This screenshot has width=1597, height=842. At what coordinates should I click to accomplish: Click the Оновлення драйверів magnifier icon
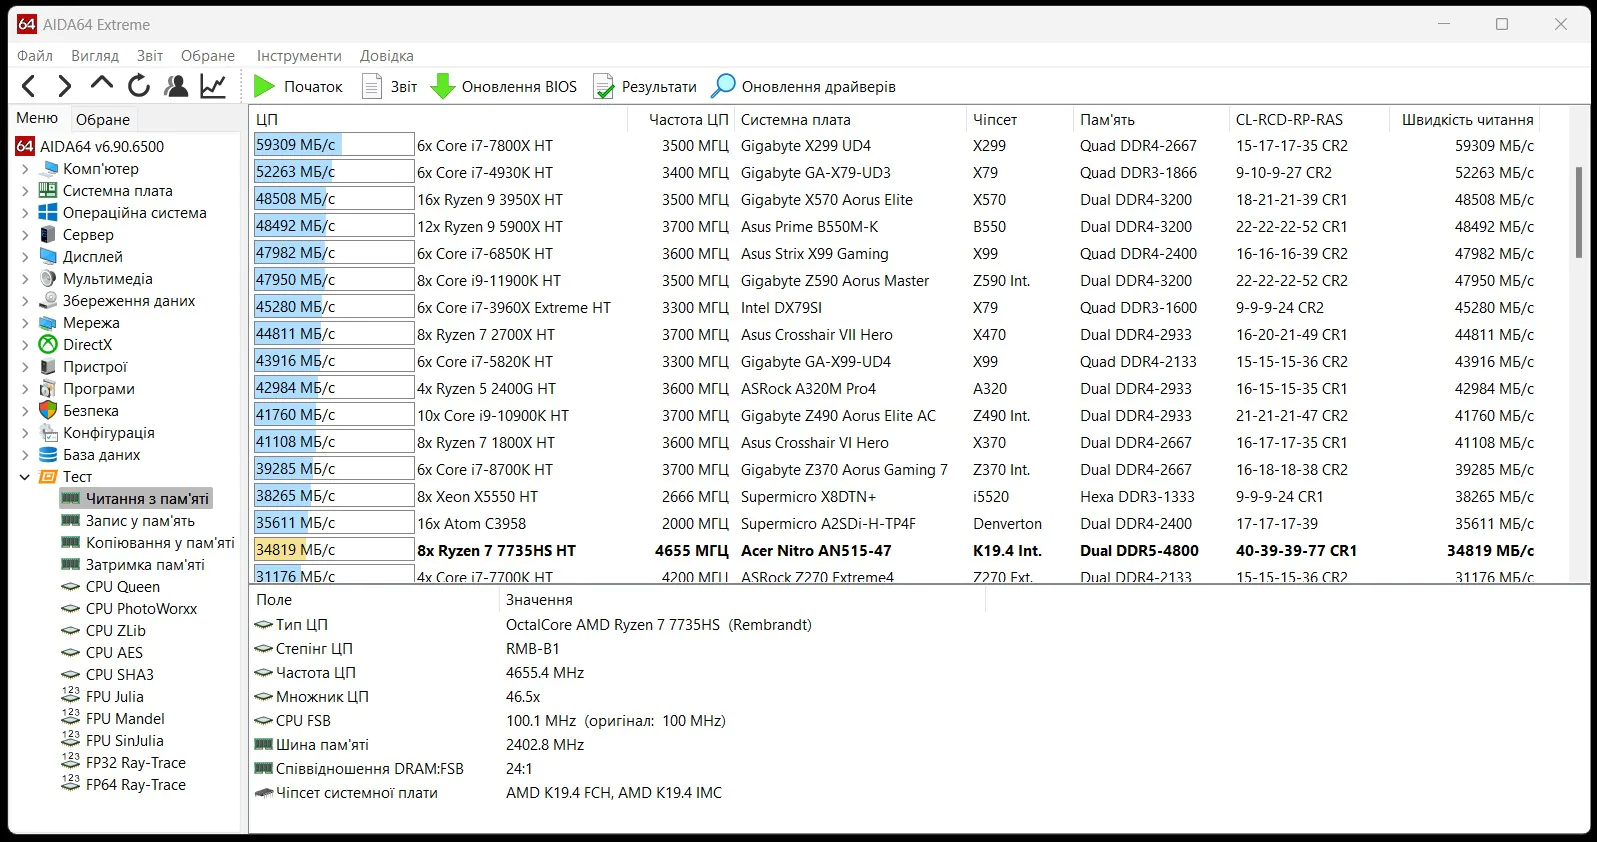pyautogui.click(x=723, y=87)
